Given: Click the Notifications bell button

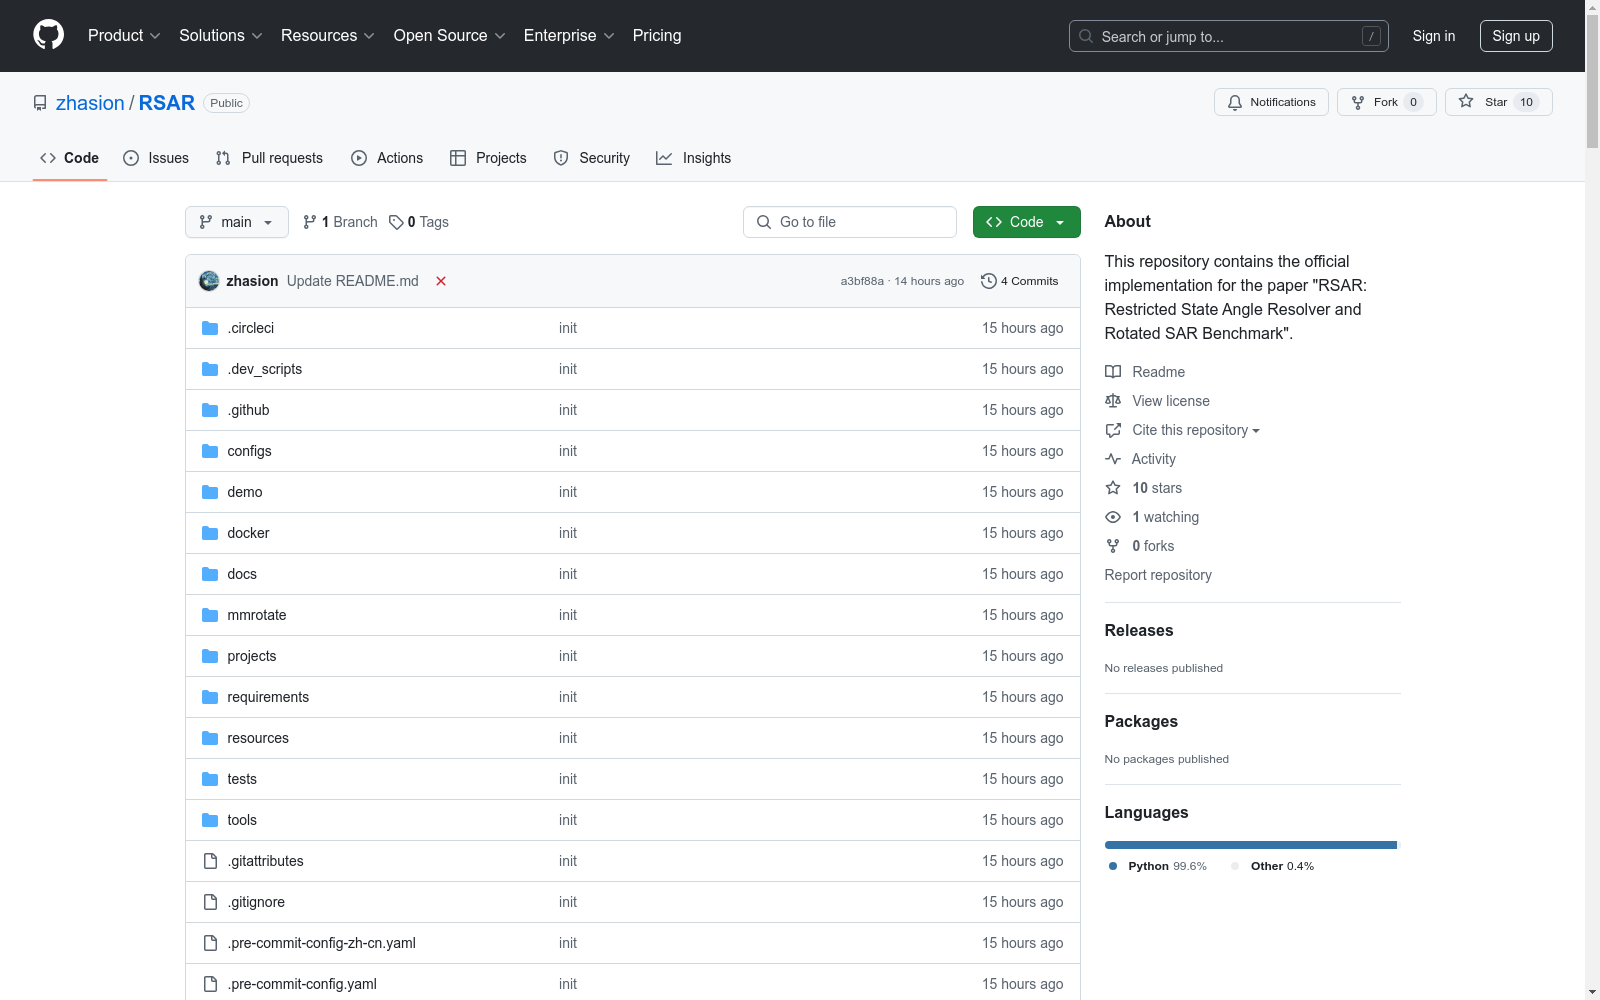Looking at the screenshot, I should [x=1271, y=102].
